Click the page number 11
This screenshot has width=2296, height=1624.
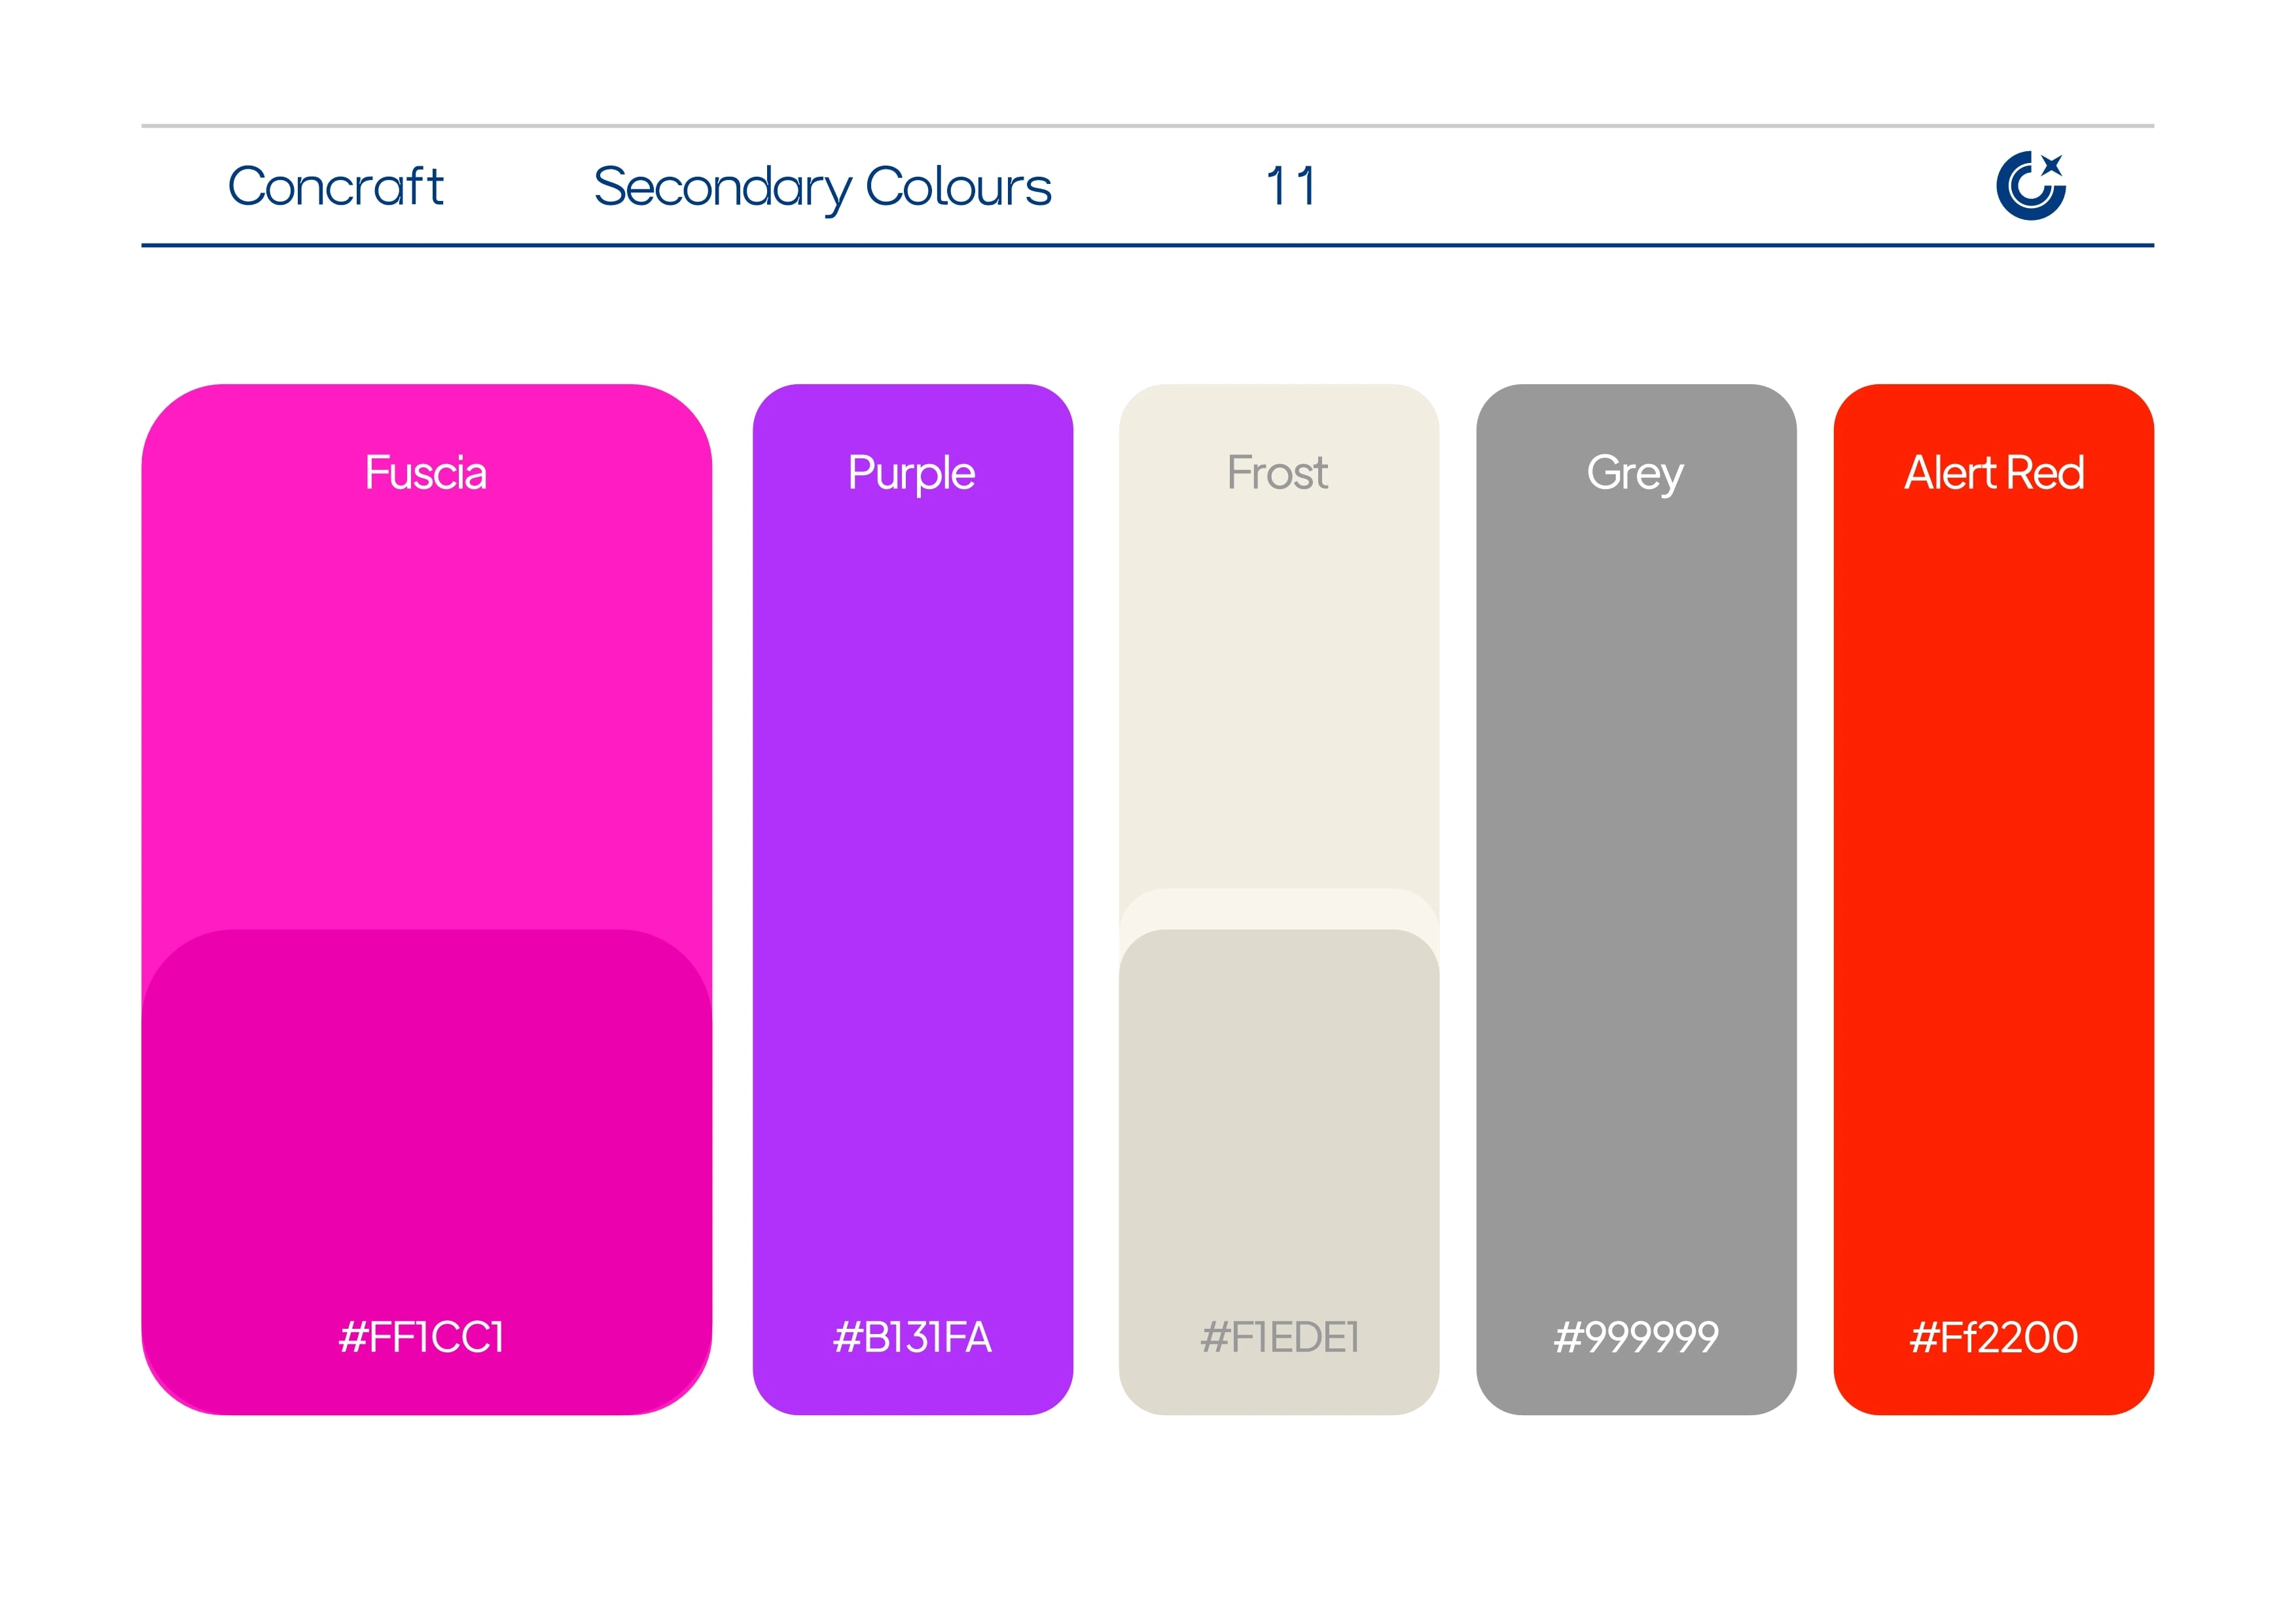point(1291,187)
